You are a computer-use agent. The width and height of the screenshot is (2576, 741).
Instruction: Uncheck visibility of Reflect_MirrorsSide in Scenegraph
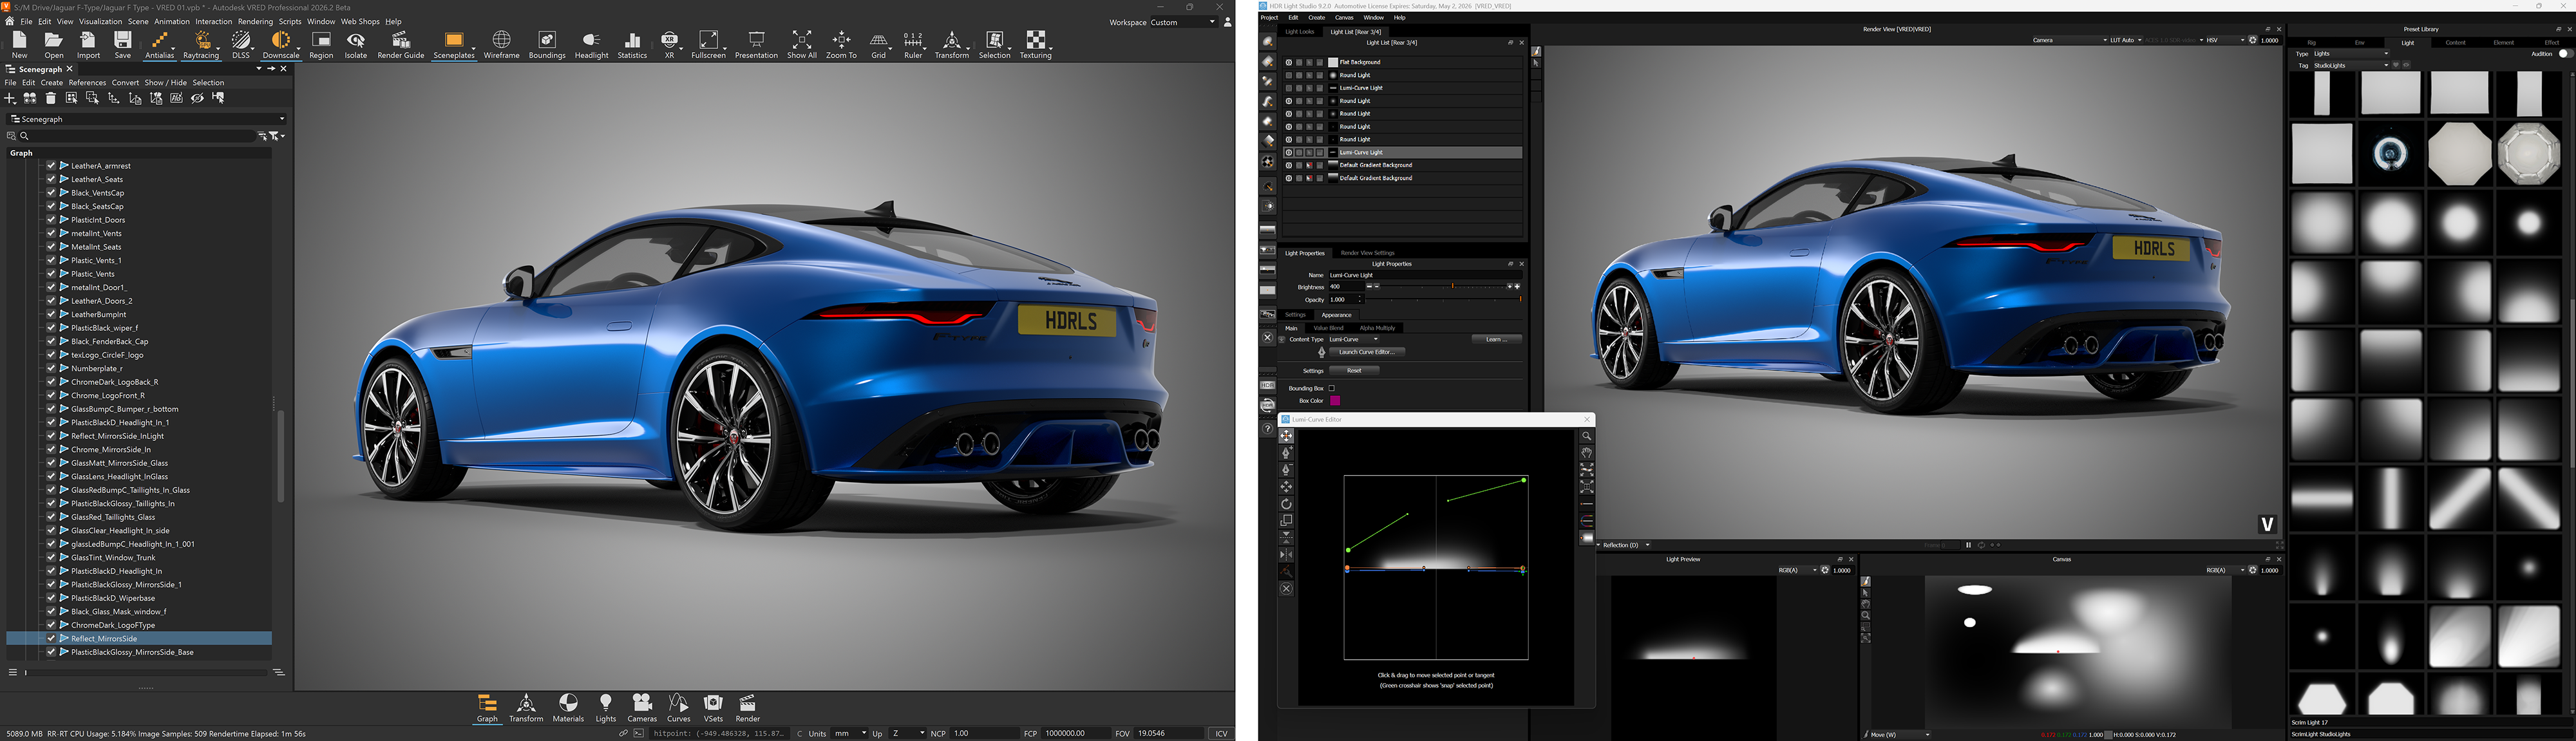(x=50, y=638)
